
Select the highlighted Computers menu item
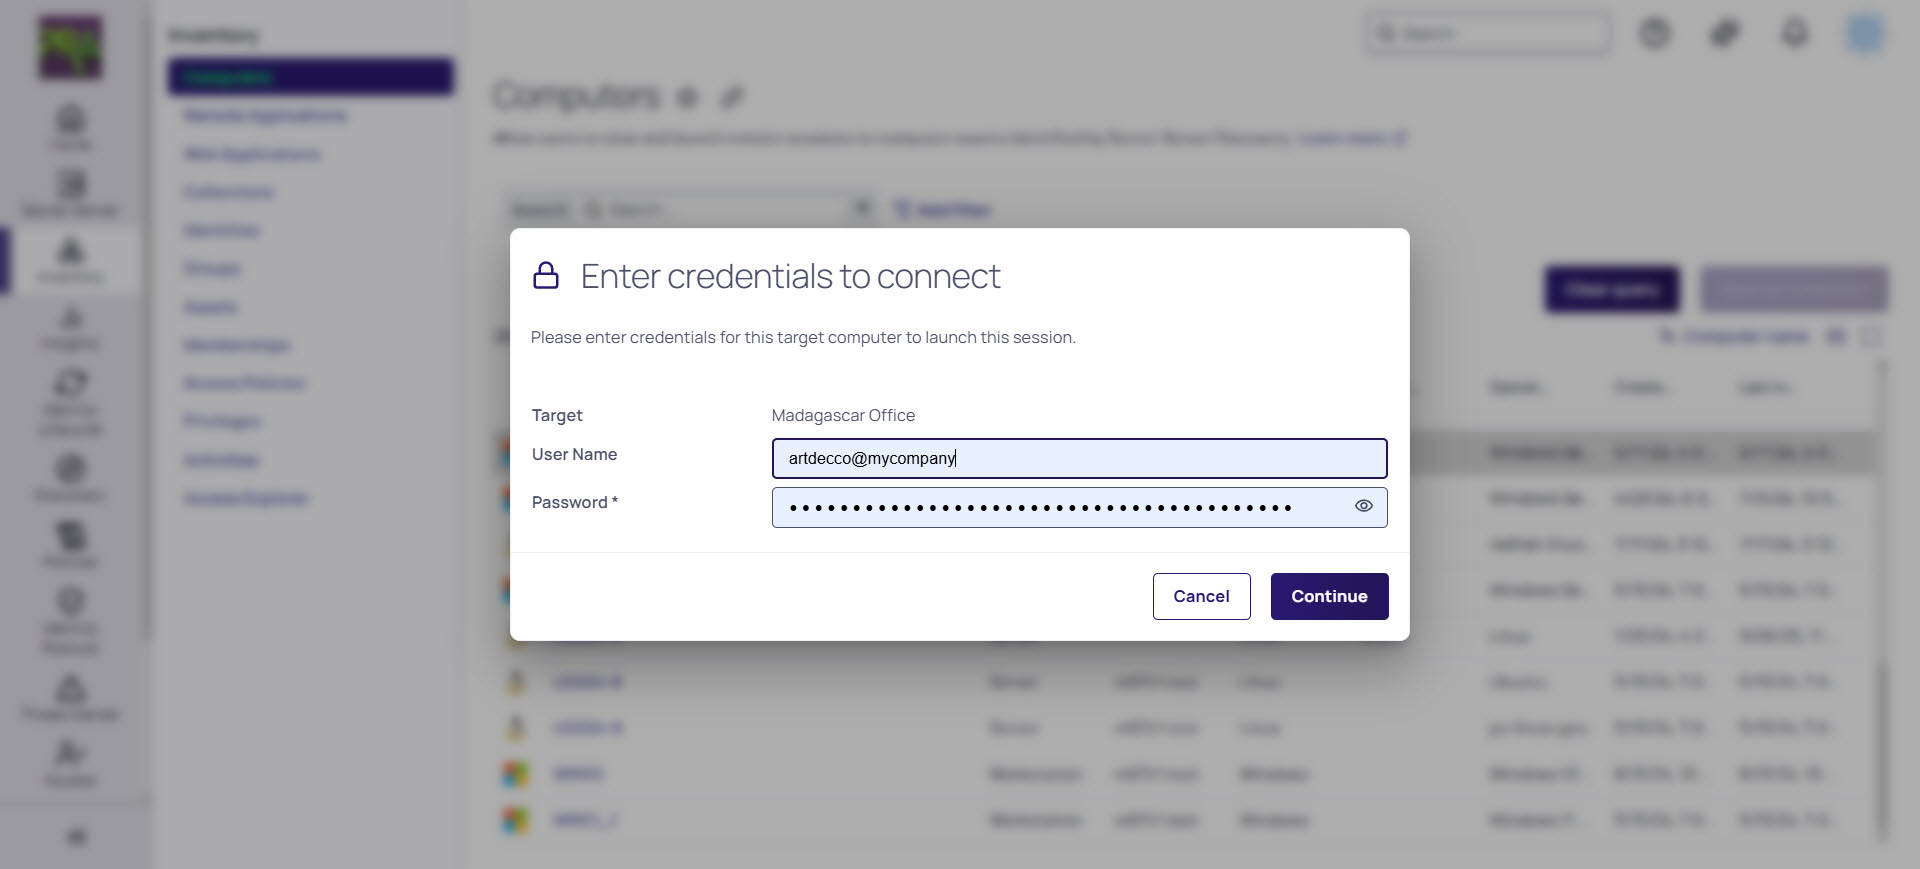(310, 77)
